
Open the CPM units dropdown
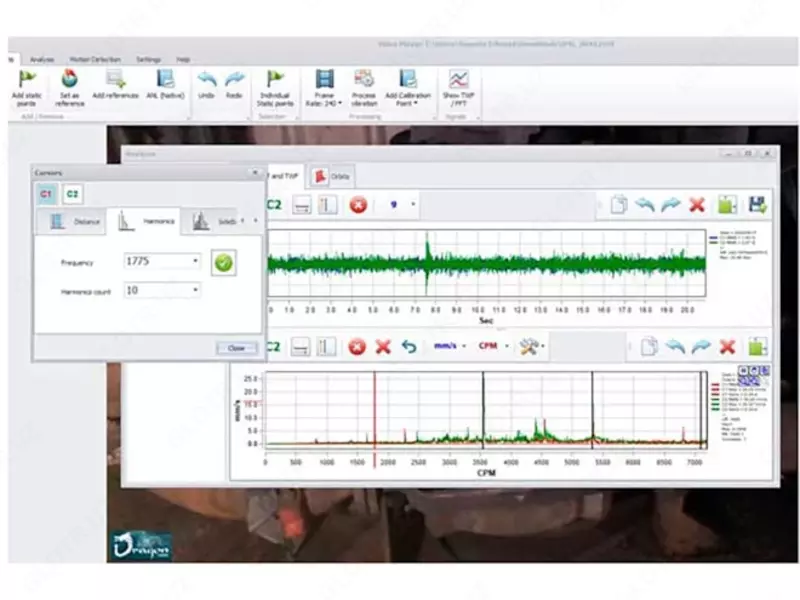[509, 347]
